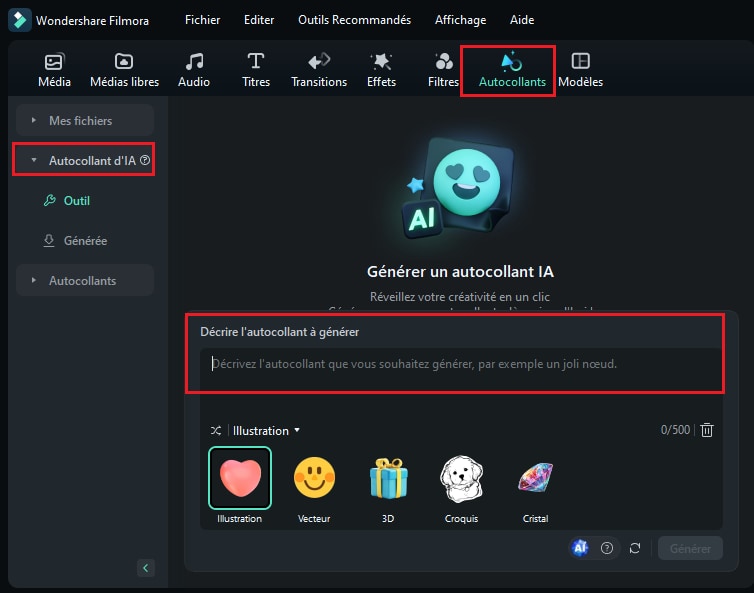Image resolution: width=754 pixels, height=593 pixels.
Task: Choose the Cristal gem style
Action: pos(535,478)
